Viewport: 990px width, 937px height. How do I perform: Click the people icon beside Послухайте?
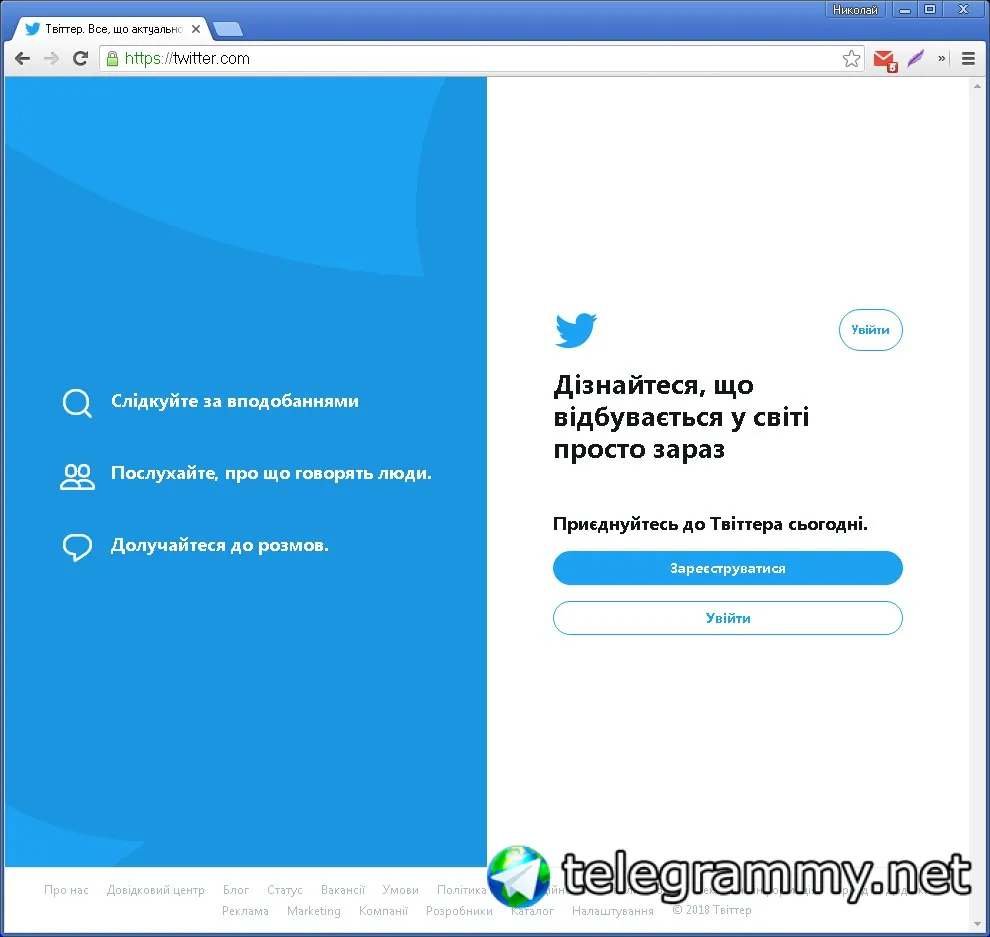point(77,477)
